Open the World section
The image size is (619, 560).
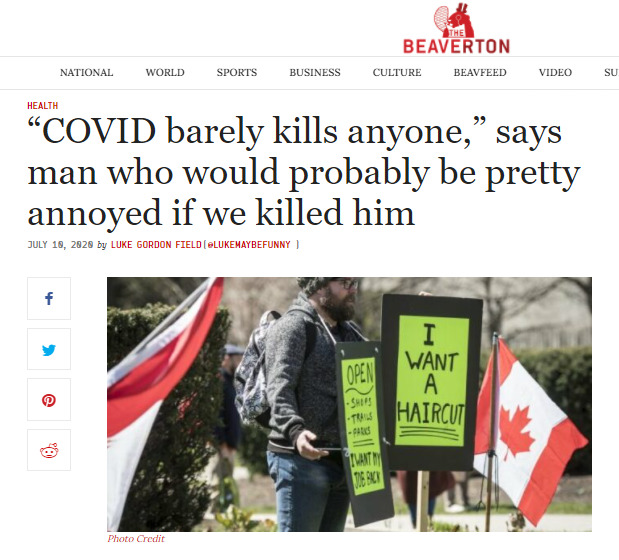[x=165, y=73]
